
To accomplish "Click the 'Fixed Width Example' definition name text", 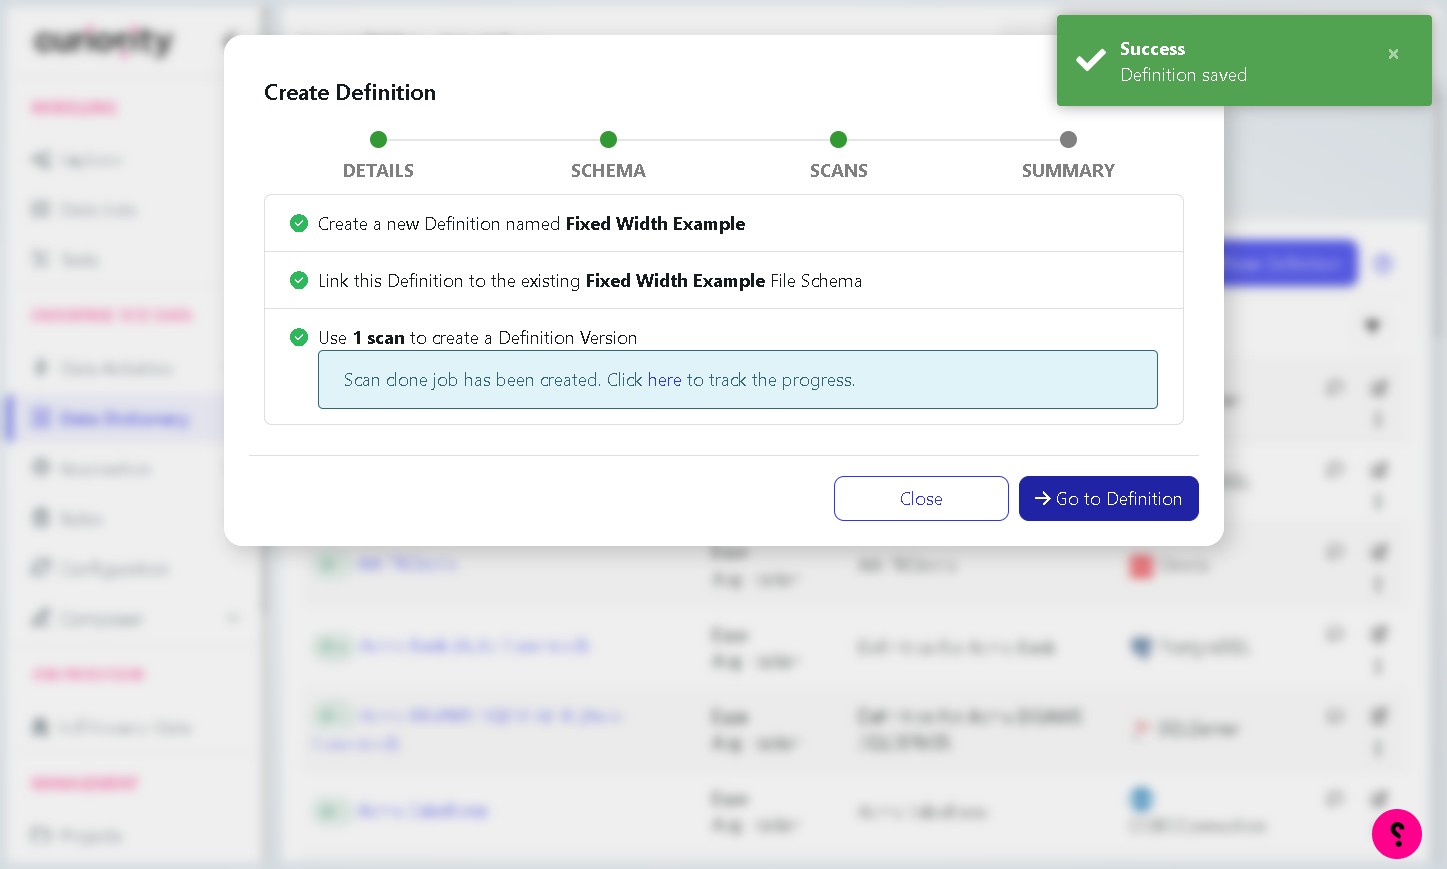I will pos(655,224).
